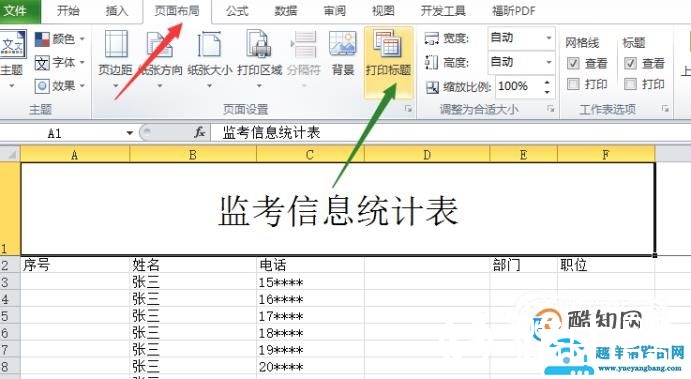This screenshot has height=379, width=691.
Task: Toggle Headings Print (打印) checkbox
Action: pos(630,84)
